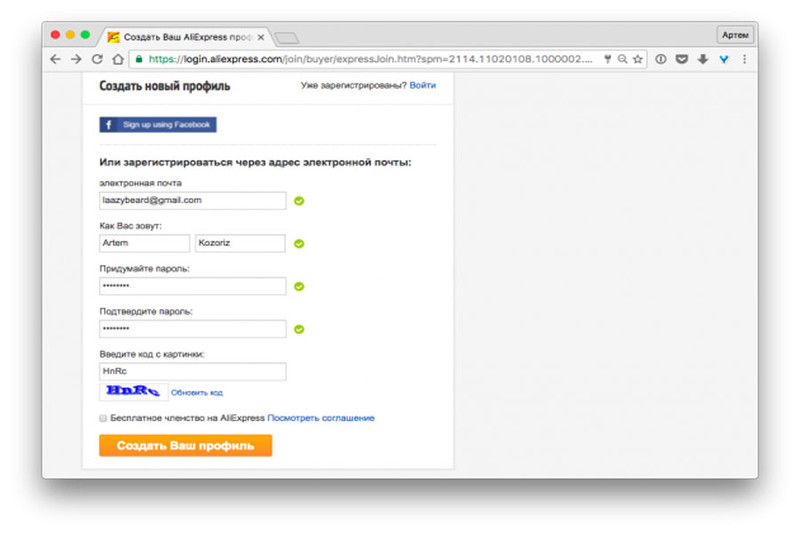Click the 'Как Вас зовут:' label
Screen dimensions: 800x533
coord(131,225)
